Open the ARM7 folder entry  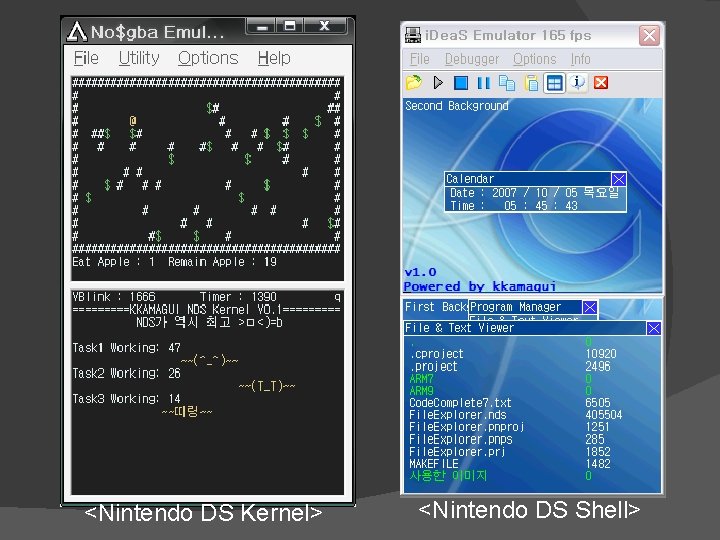click(422, 379)
